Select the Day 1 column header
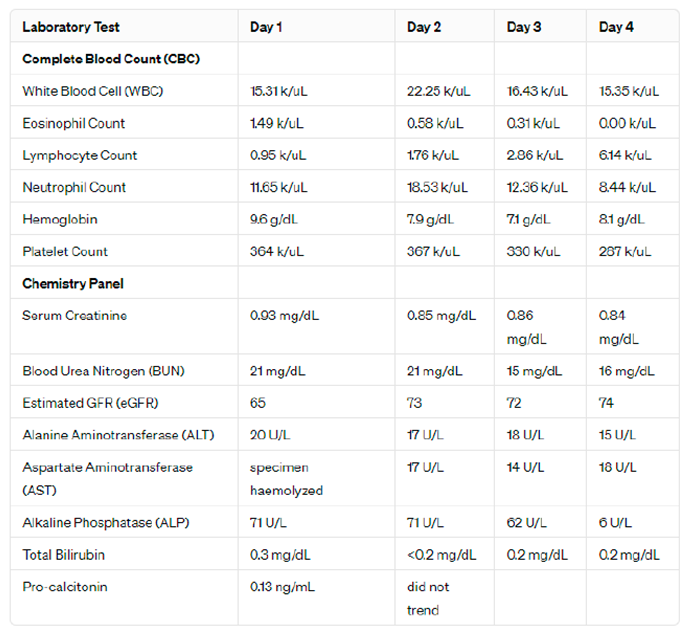This screenshot has height=631, width=686. pyautogui.click(x=266, y=27)
